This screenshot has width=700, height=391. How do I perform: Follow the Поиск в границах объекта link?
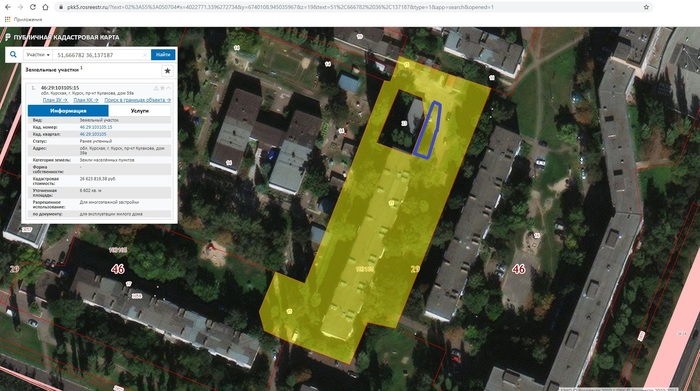(x=138, y=100)
